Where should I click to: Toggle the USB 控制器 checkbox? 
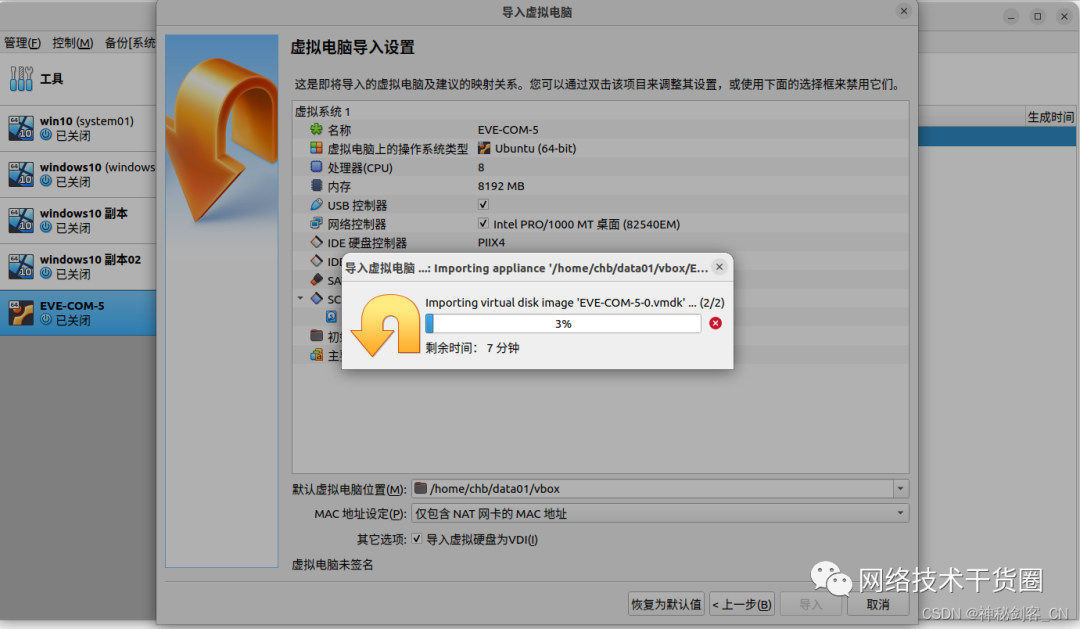[483, 204]
